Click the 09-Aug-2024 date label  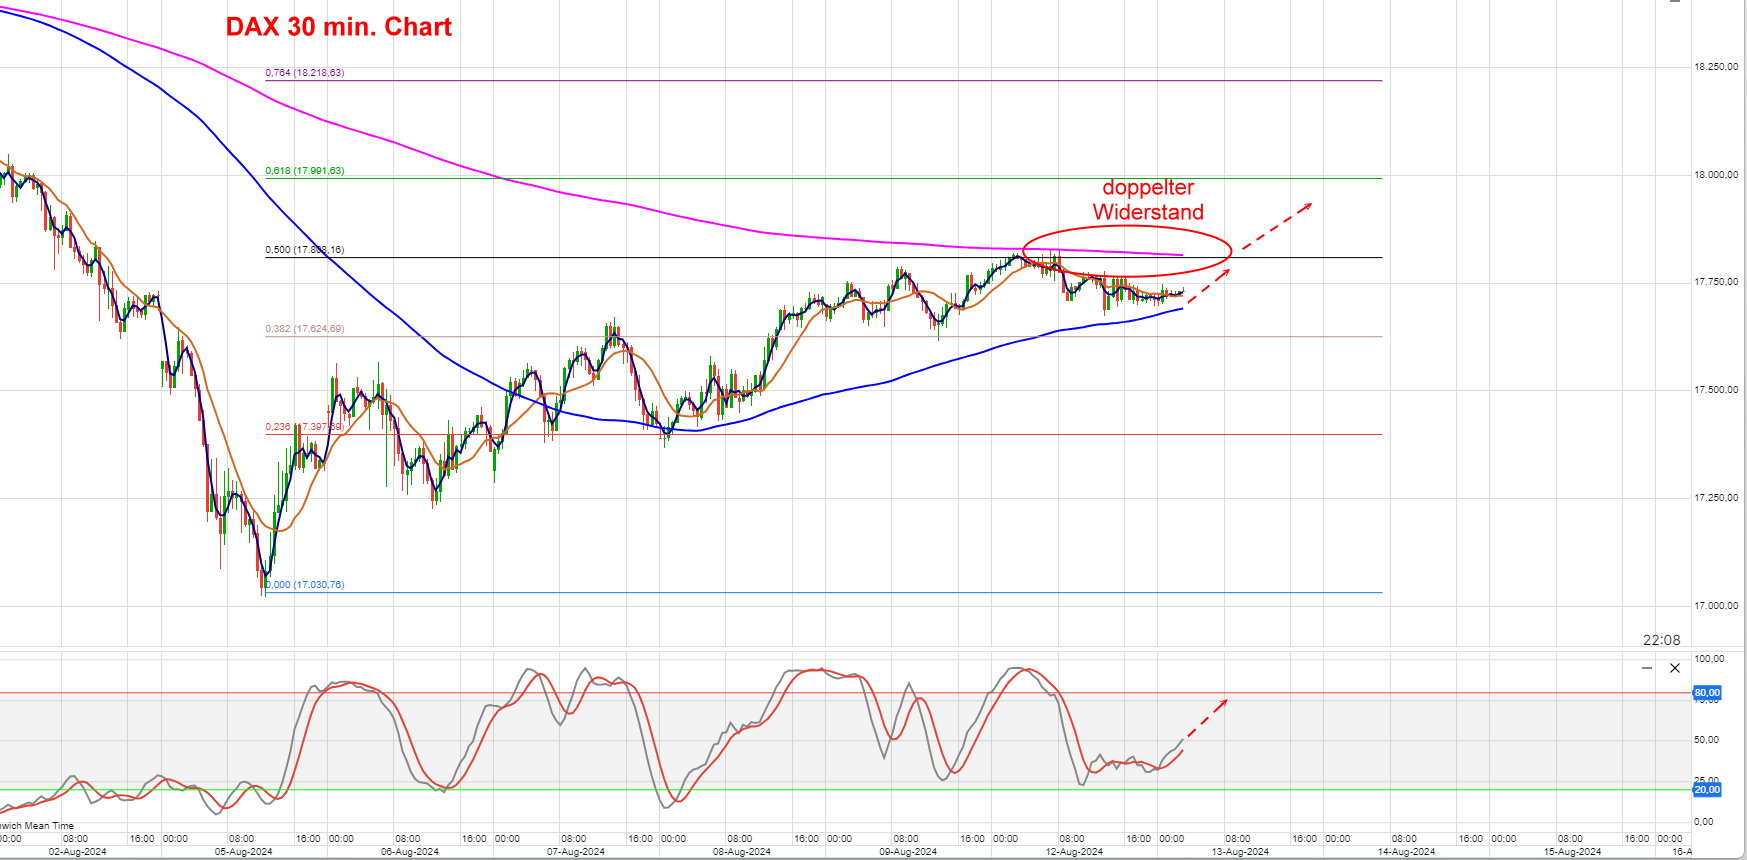click(x=908, y=852)
